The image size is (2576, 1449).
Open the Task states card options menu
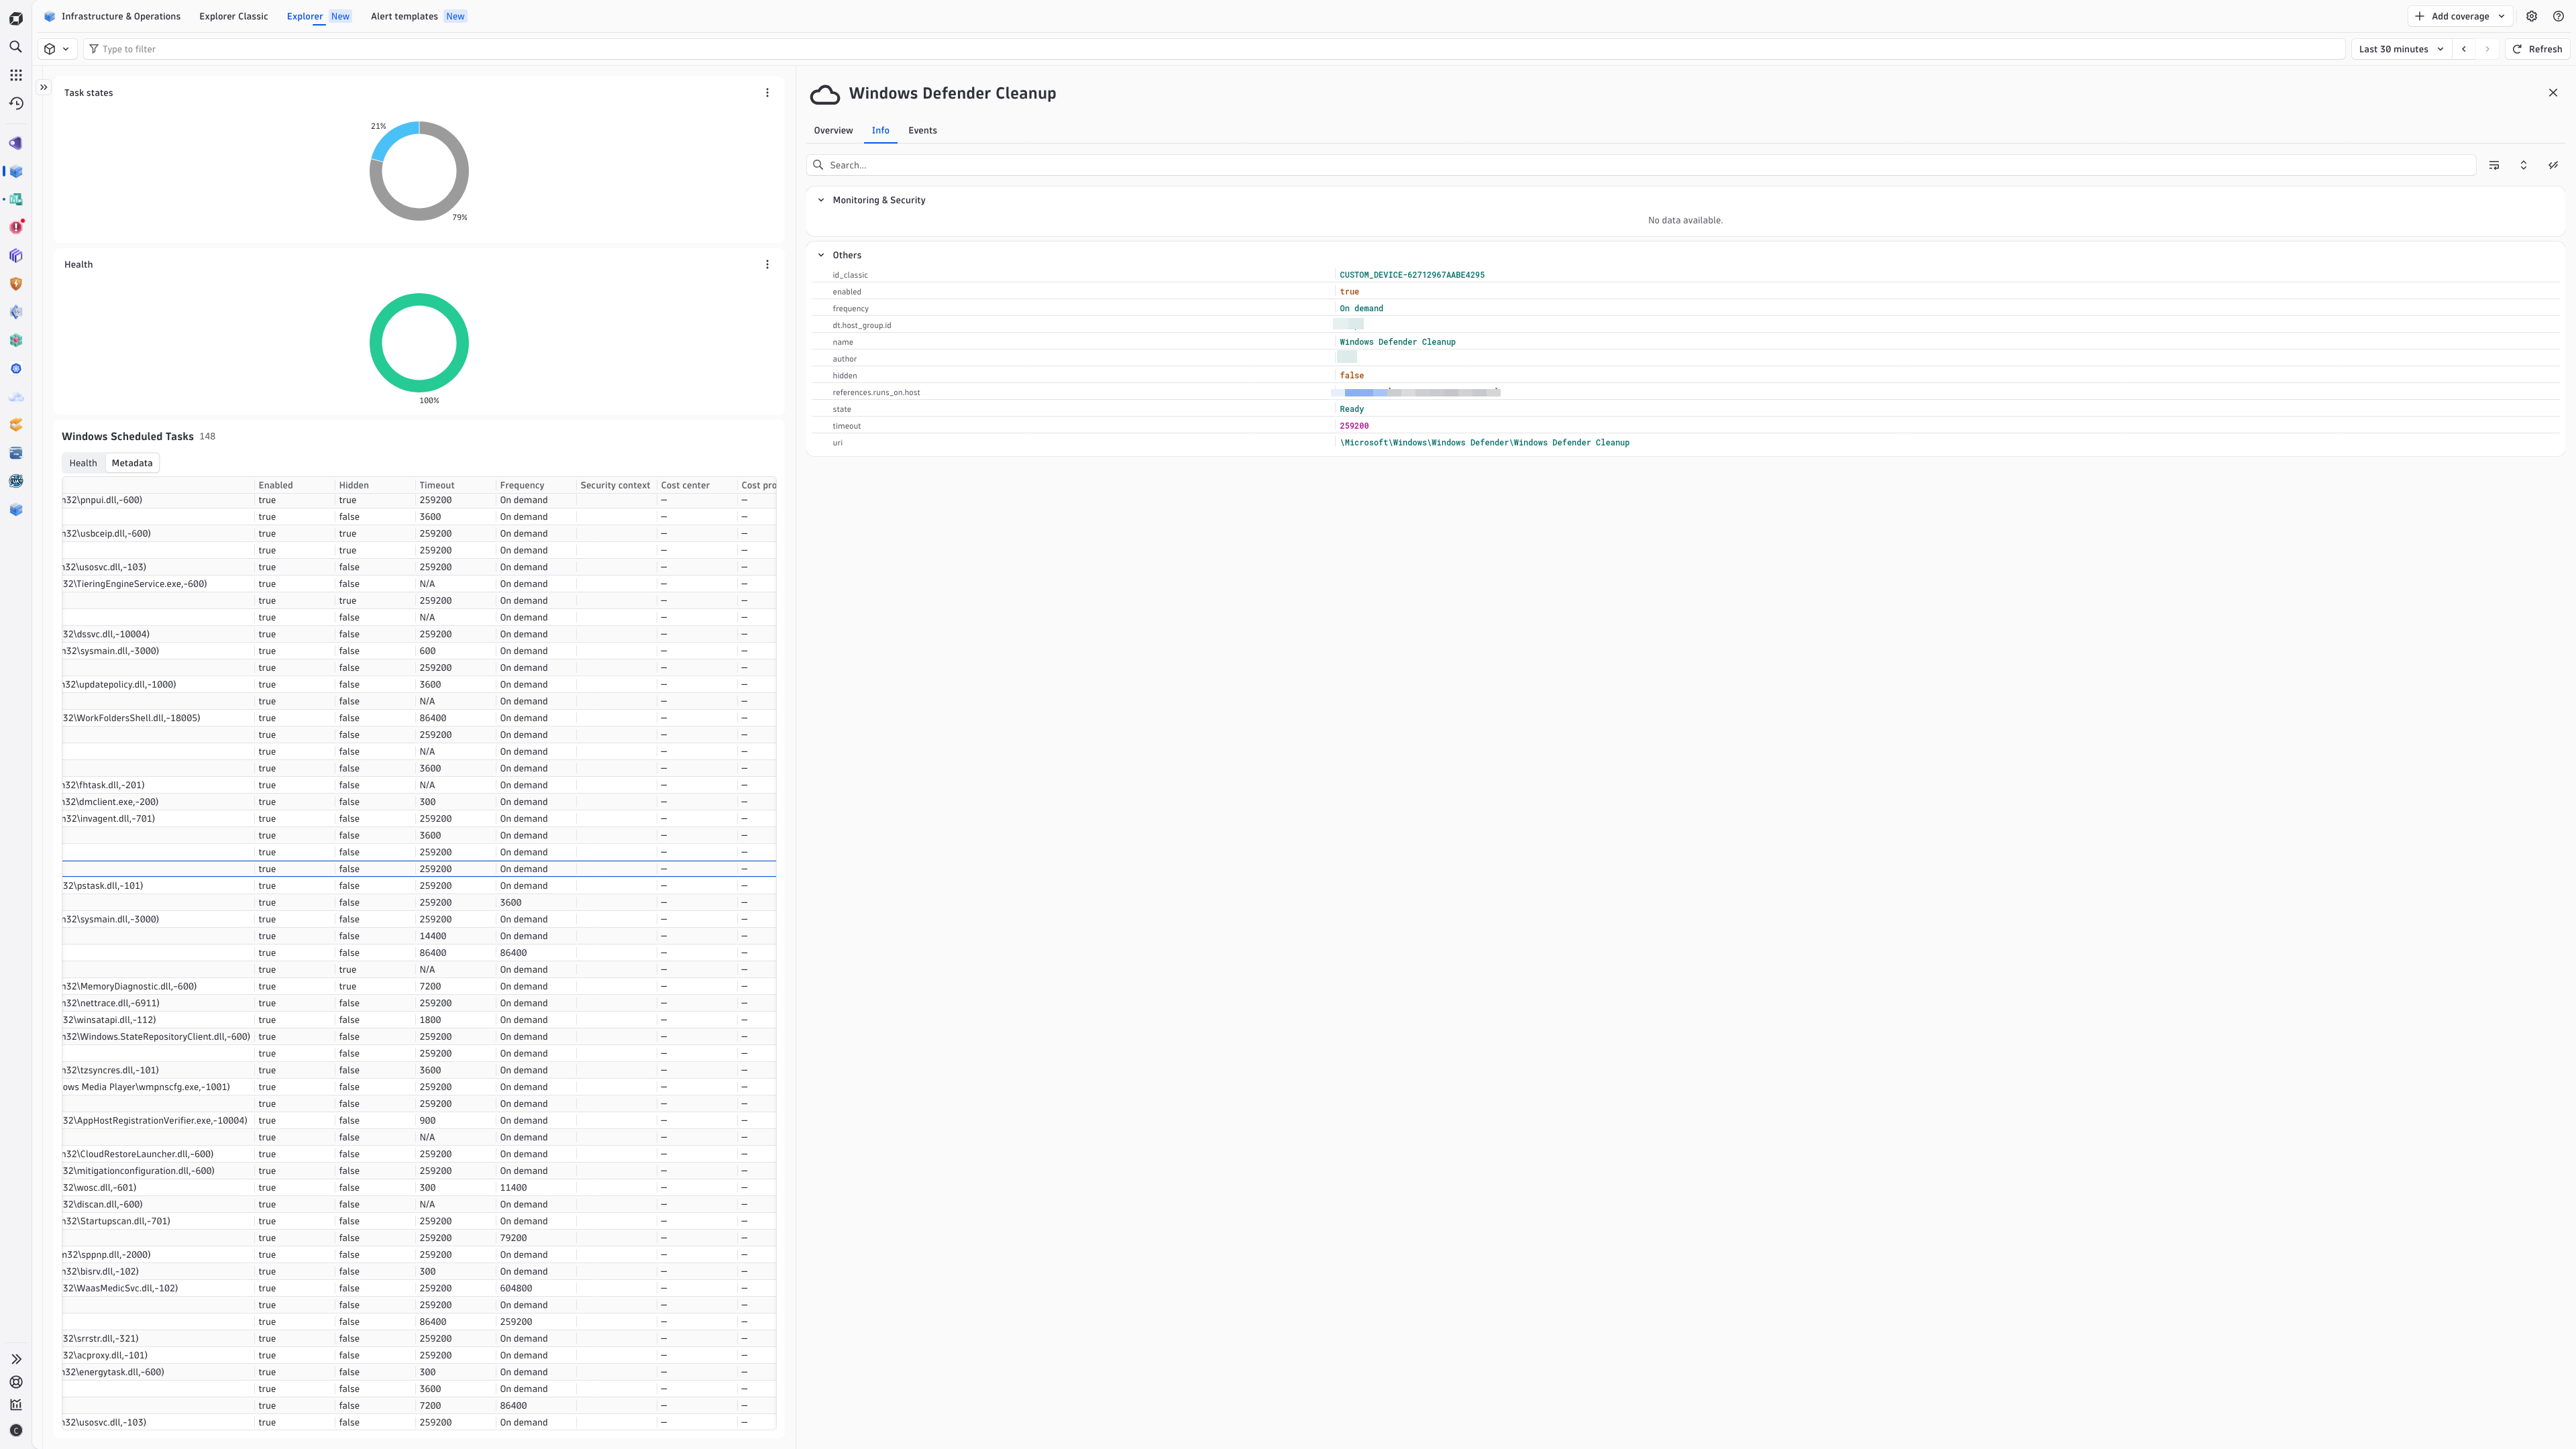point(767,93)
